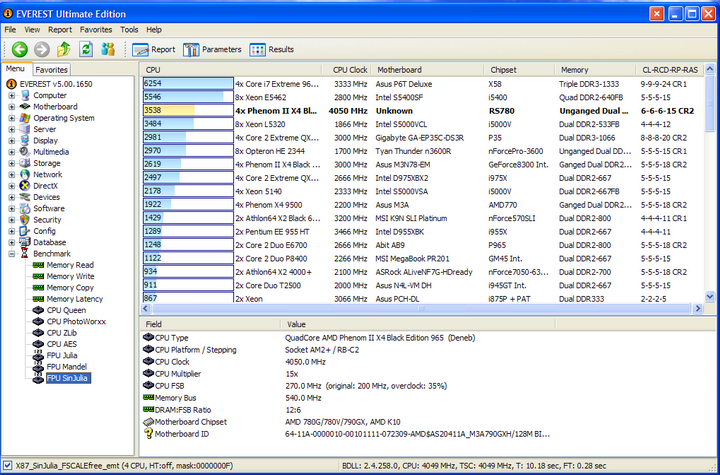Viewport: 720px width, 475px height.
Task: Click the results list scroll-down arrow
Action: tap(709, 297)
